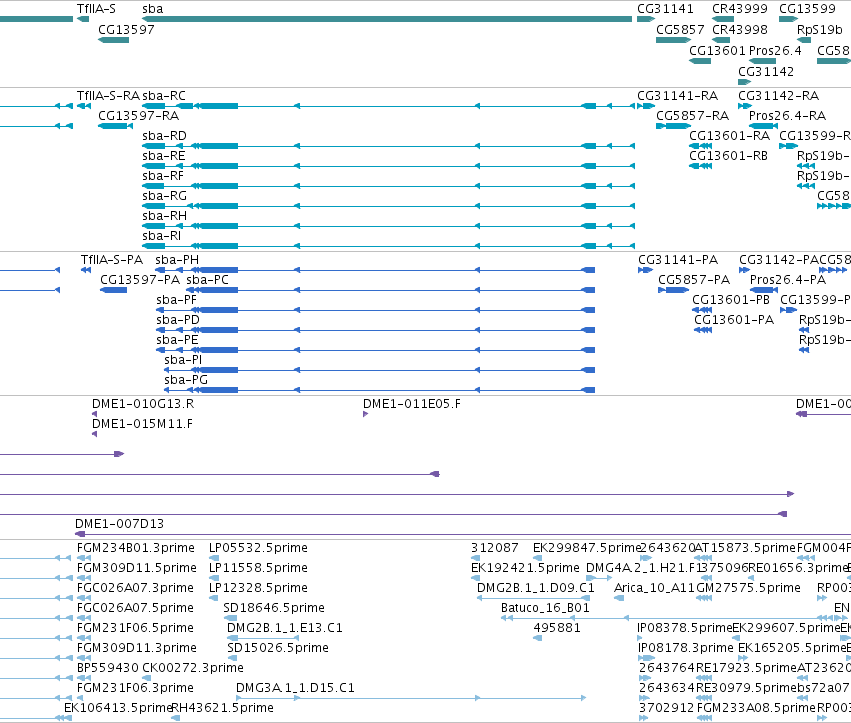Click transcript CG13597-RA label

point(138,116)
